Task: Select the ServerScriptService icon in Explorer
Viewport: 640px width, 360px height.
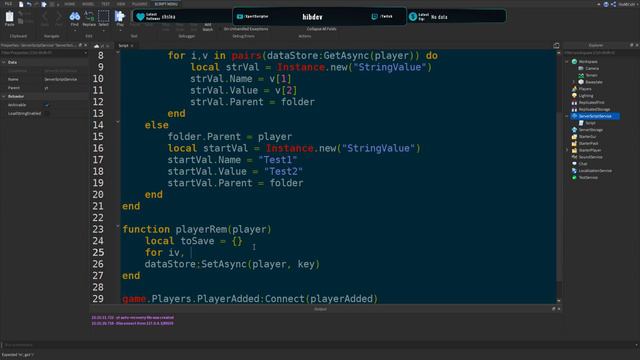Action: tap(574, 116)
